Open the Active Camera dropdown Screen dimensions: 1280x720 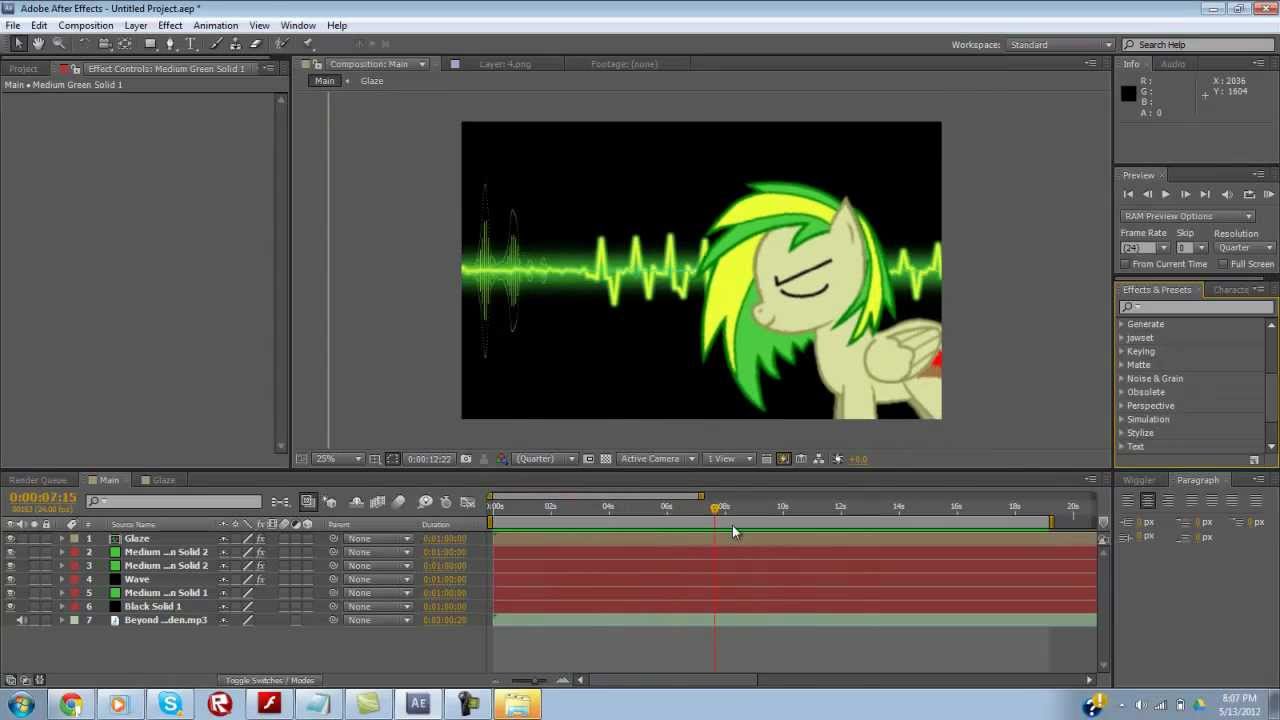pyautogui.click(x=656, y=459)
